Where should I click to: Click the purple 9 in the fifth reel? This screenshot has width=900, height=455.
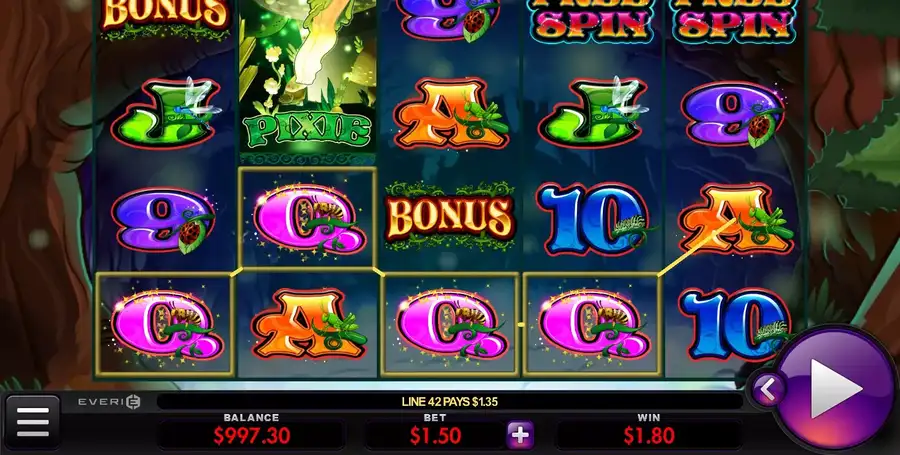point(733,114)
